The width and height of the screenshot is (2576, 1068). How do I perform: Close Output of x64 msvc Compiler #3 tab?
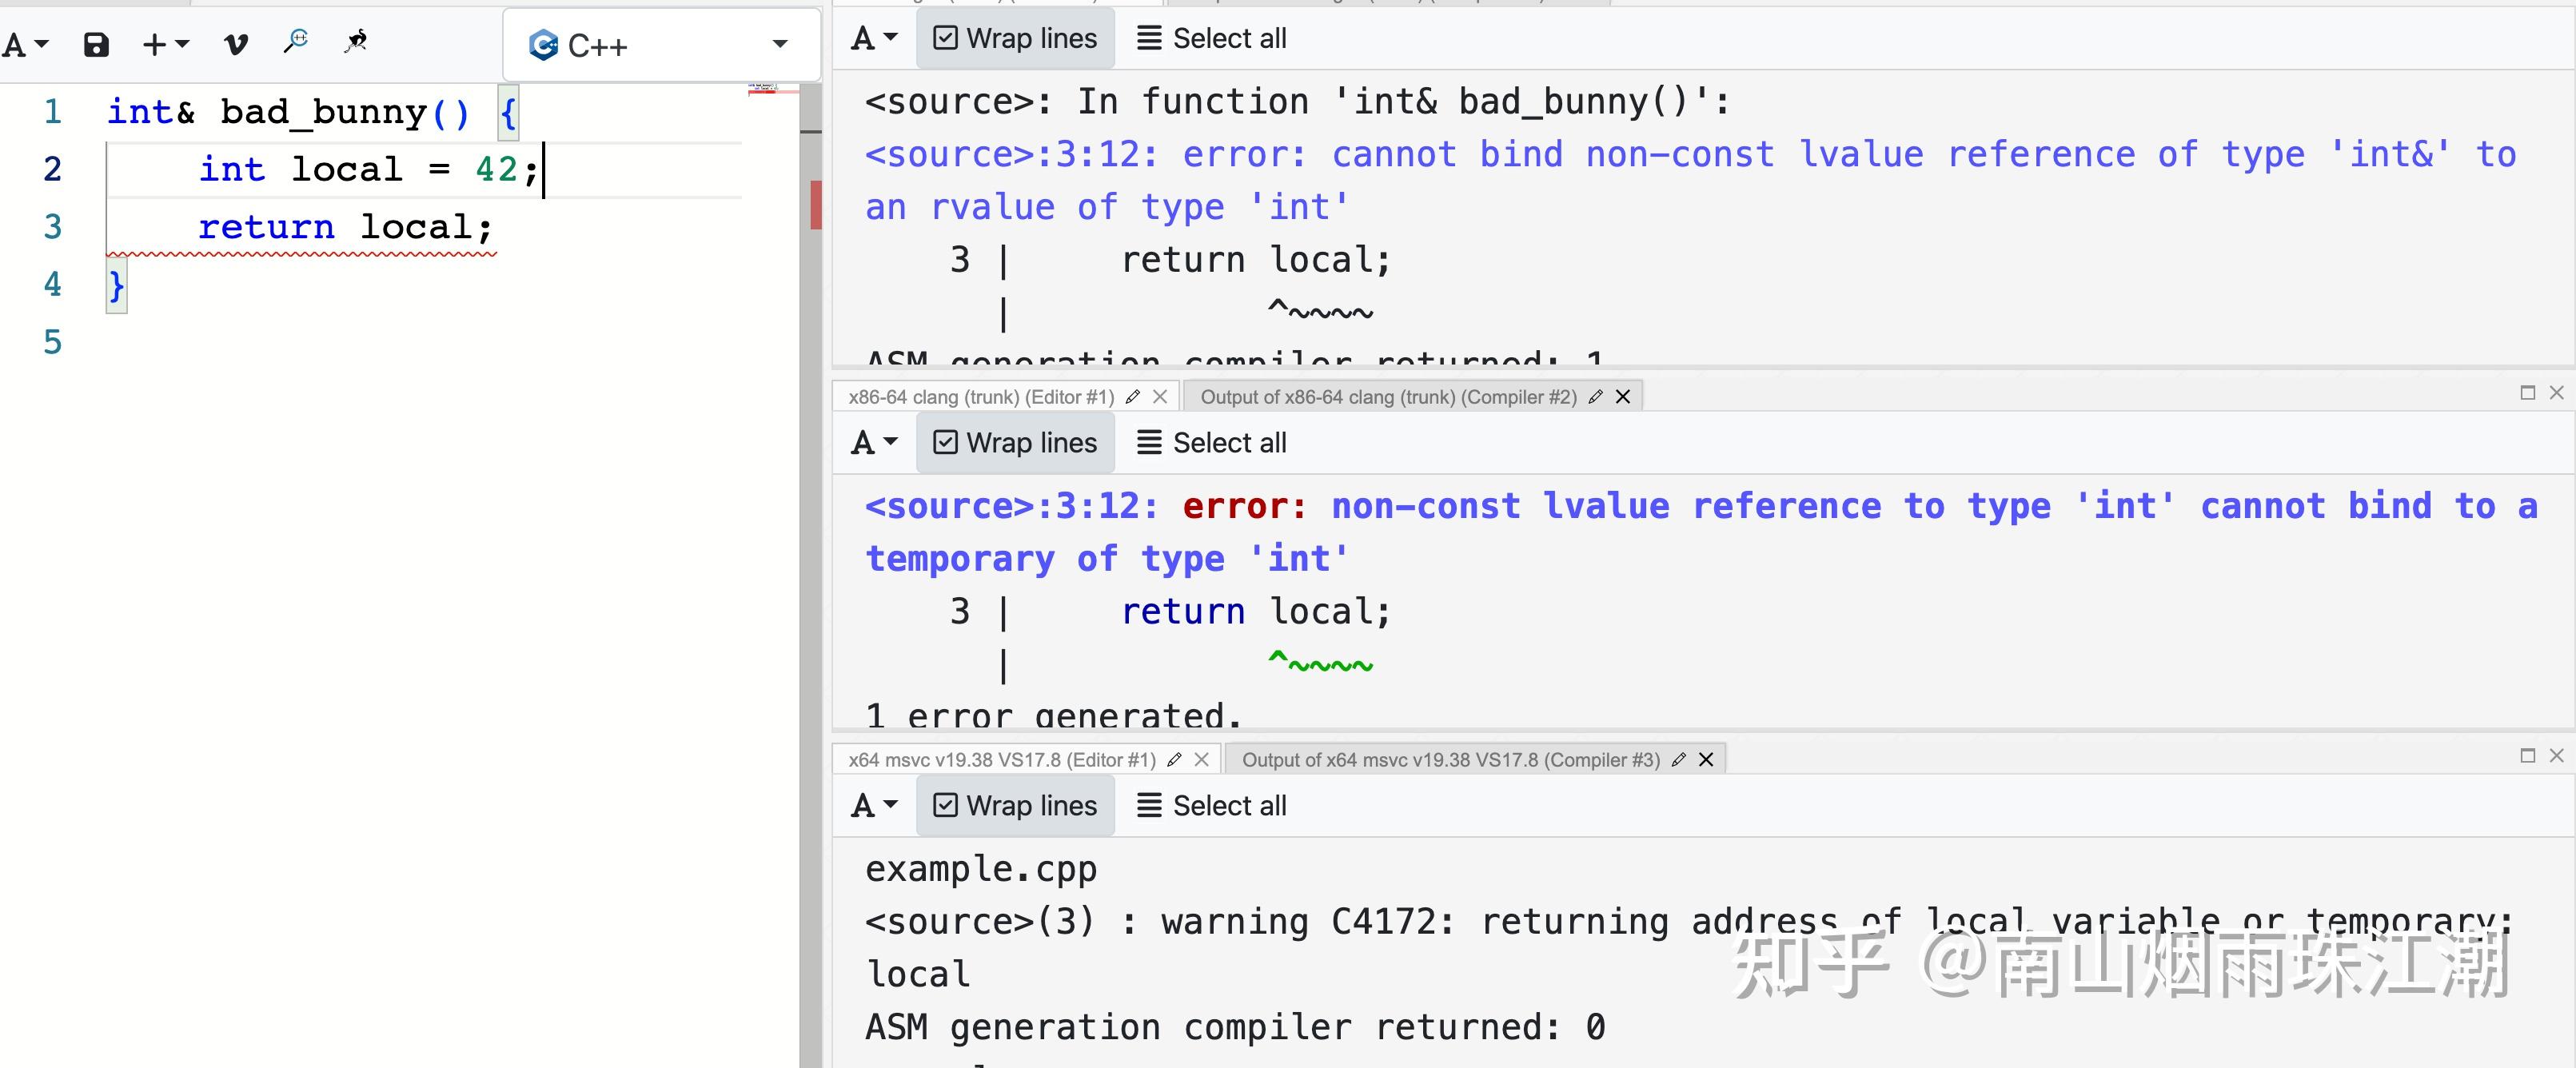(x=1706, y=760)
